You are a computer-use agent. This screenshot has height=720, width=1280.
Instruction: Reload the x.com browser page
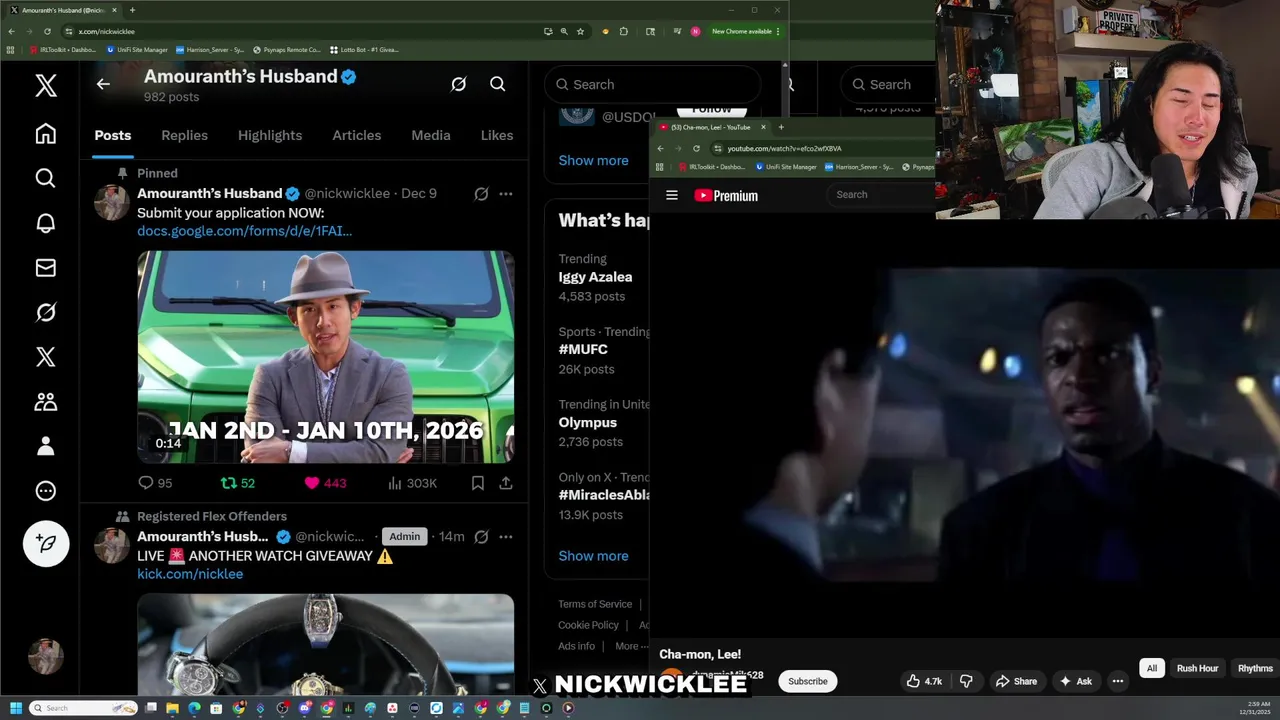pos(47,31)
